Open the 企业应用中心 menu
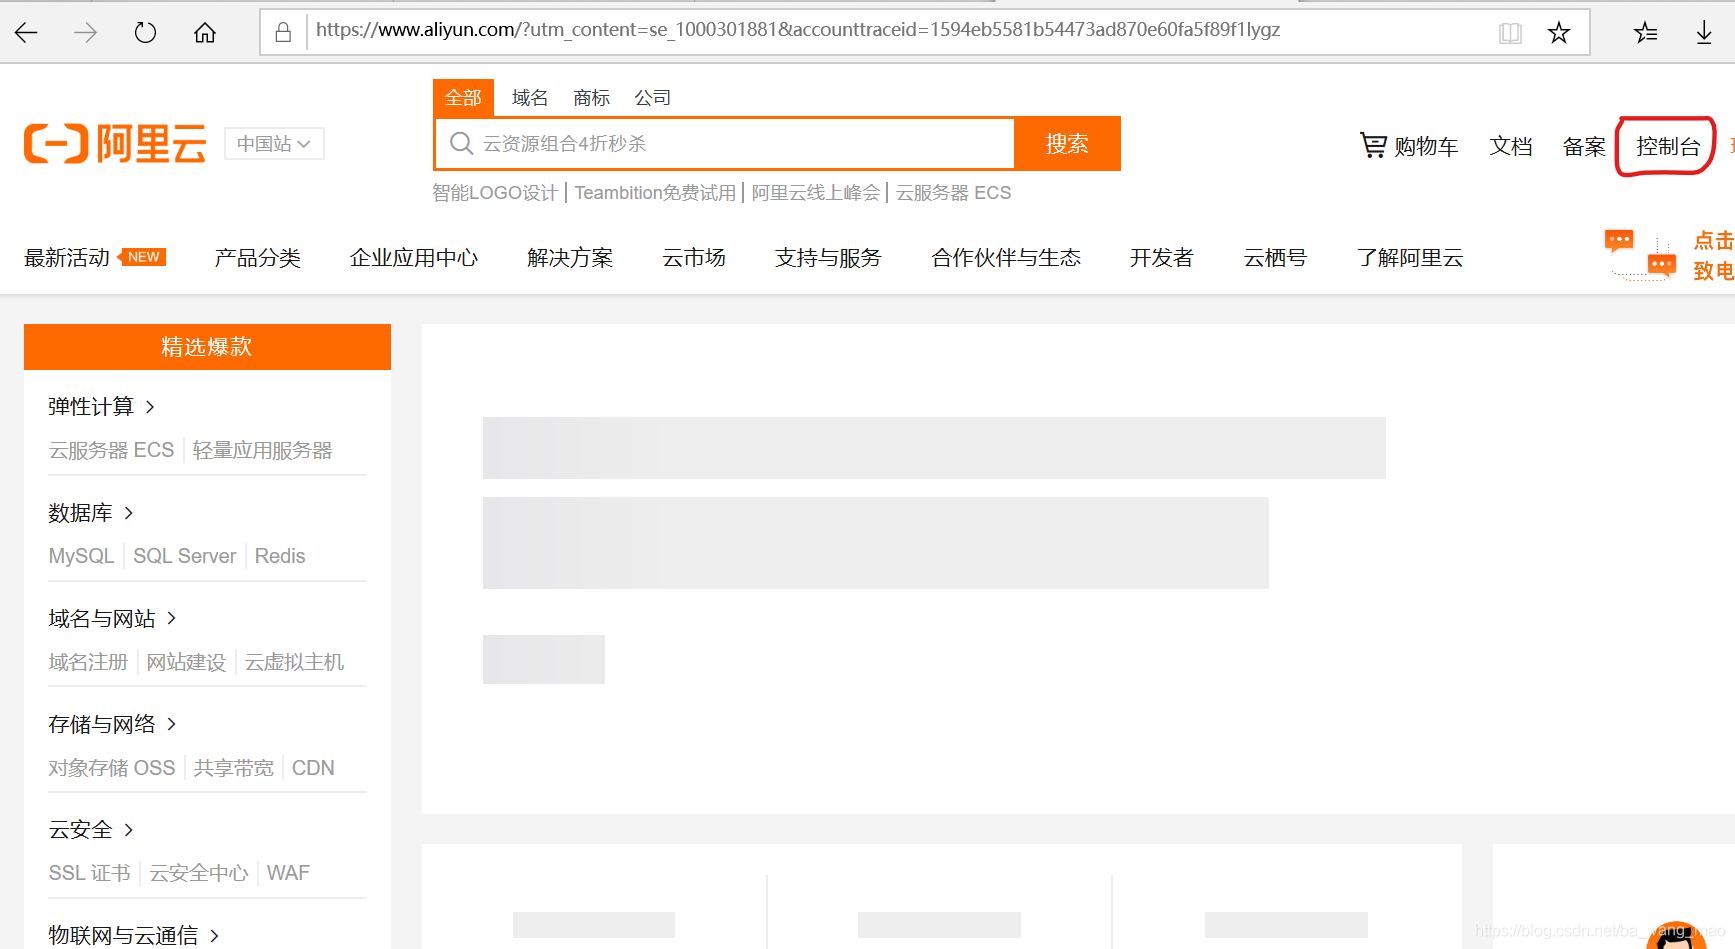Image resolution: width=1735 pixels, height=949 pixels. (414, 258)
